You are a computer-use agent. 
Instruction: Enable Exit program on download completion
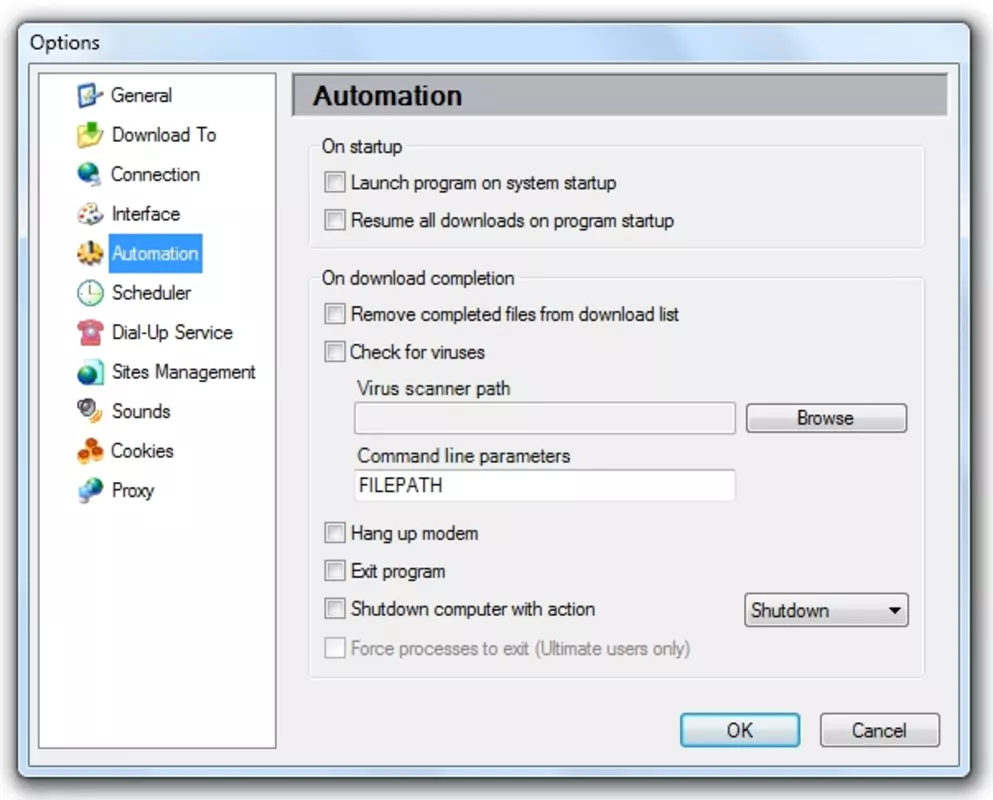click(x=335, y=571)
